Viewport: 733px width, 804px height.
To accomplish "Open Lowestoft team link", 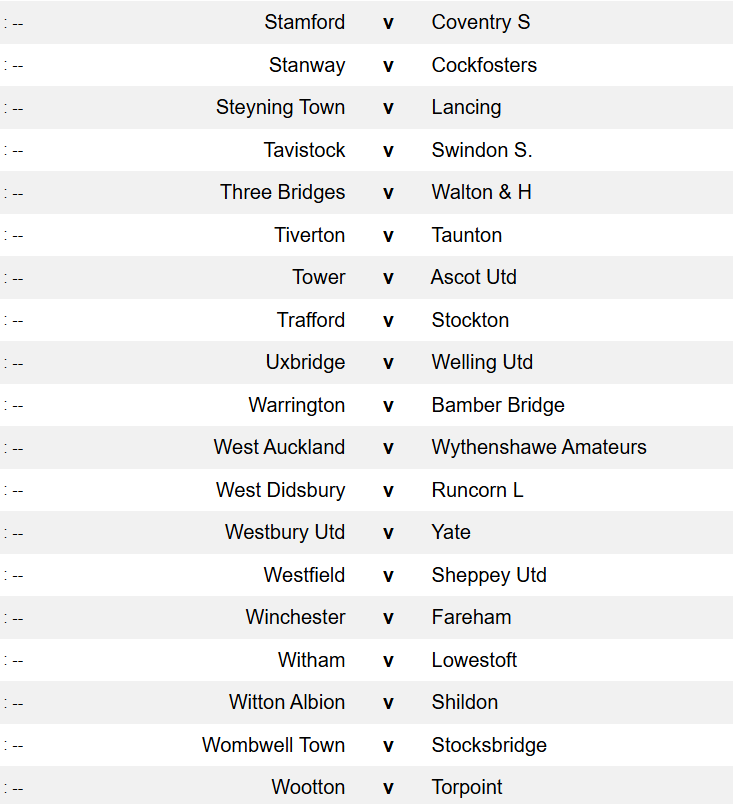I will point(474,660).
